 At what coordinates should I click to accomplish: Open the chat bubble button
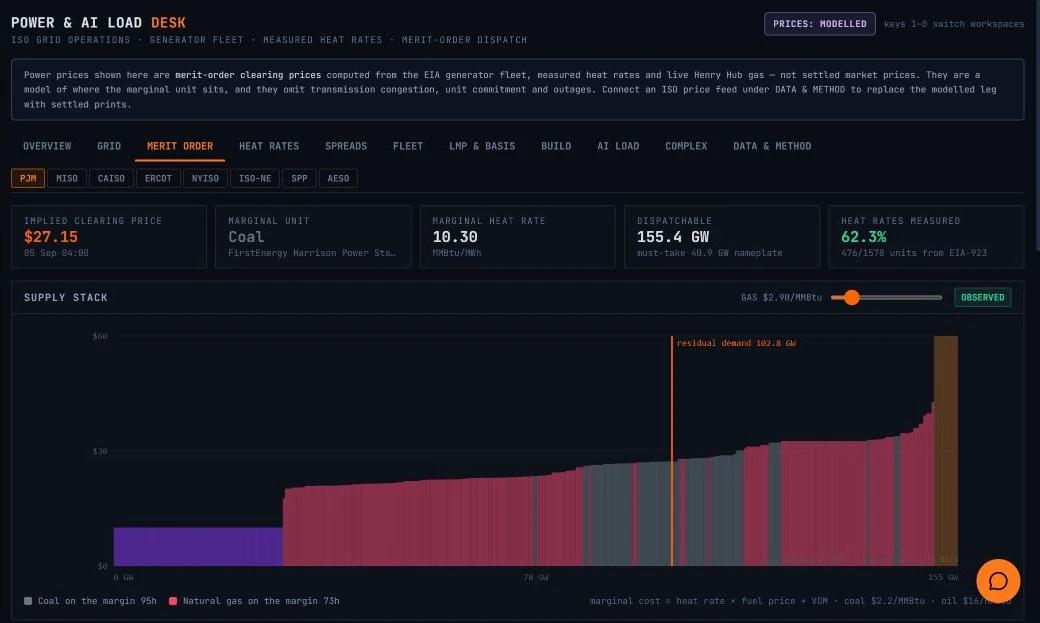(998, 581)
